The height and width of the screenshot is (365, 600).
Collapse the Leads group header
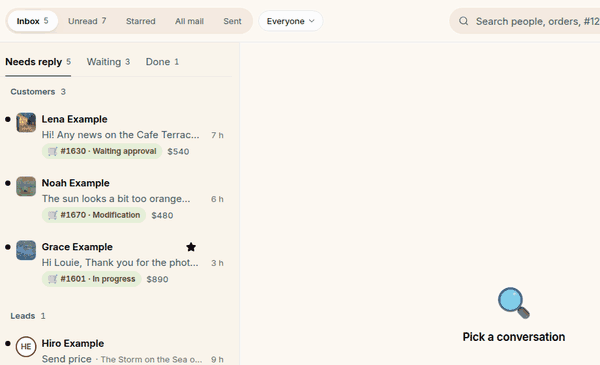[28, 316]
